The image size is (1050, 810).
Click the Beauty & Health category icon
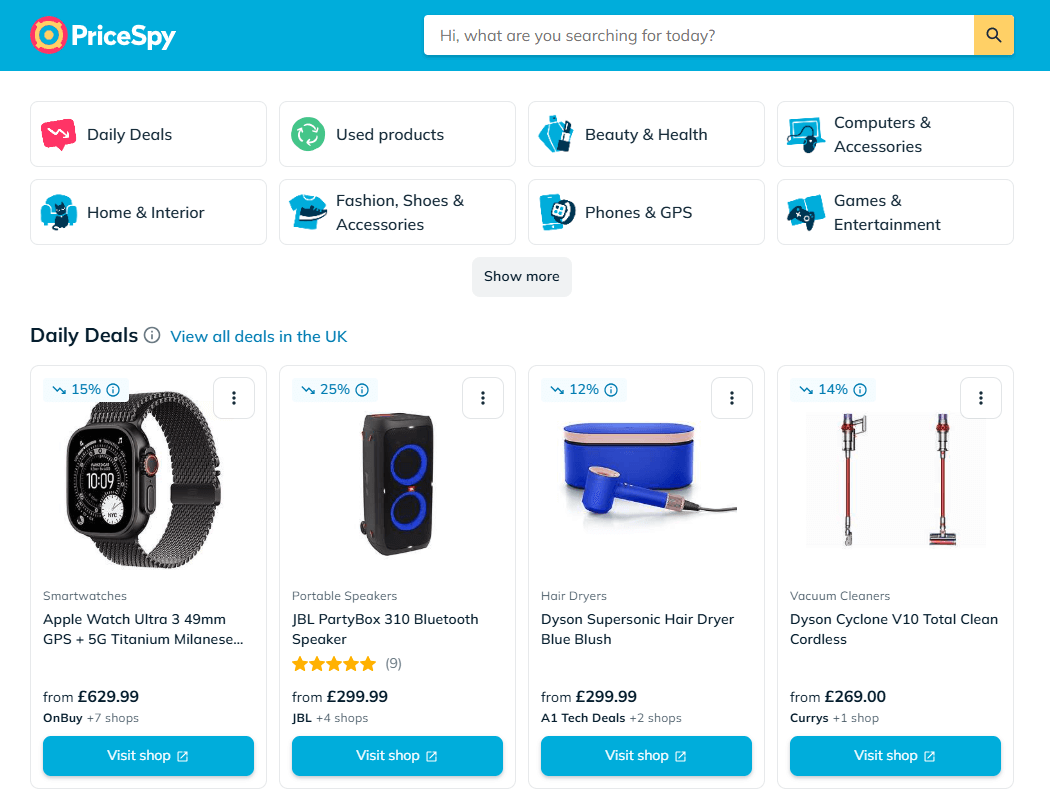[x=556, y=134]
